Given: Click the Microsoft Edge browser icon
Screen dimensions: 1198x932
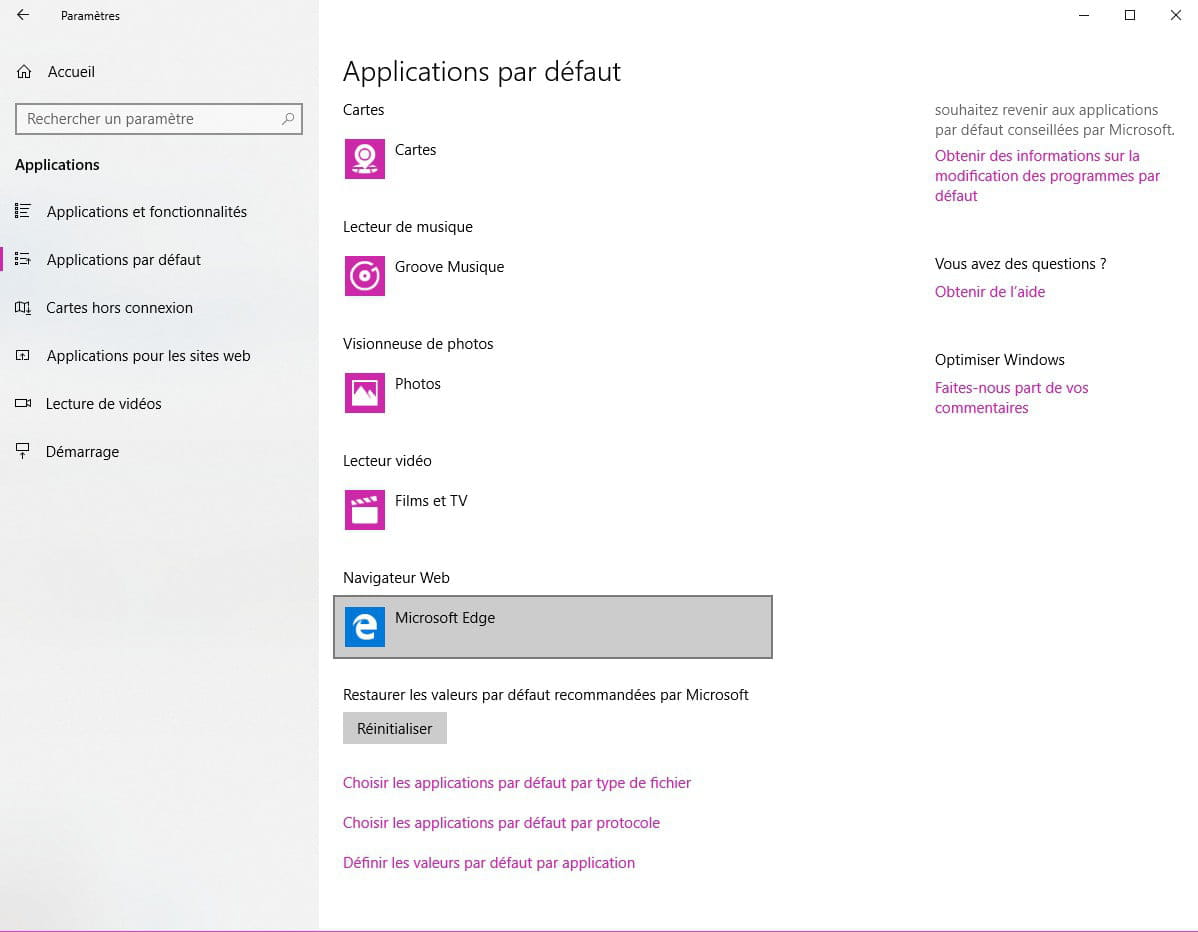Looking at the screenshot, I should [x=364, y=626].
